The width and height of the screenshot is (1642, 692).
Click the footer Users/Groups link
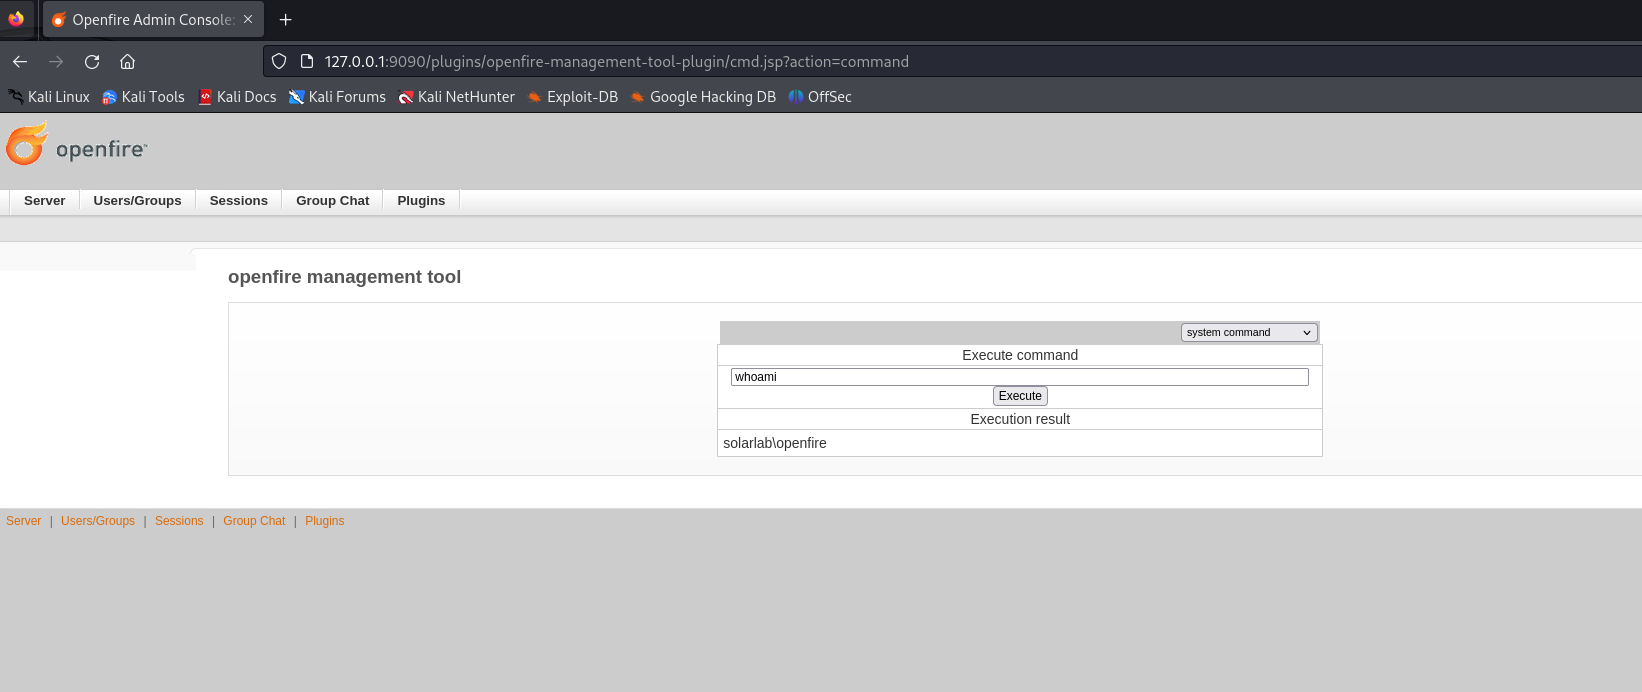[98, 521]
